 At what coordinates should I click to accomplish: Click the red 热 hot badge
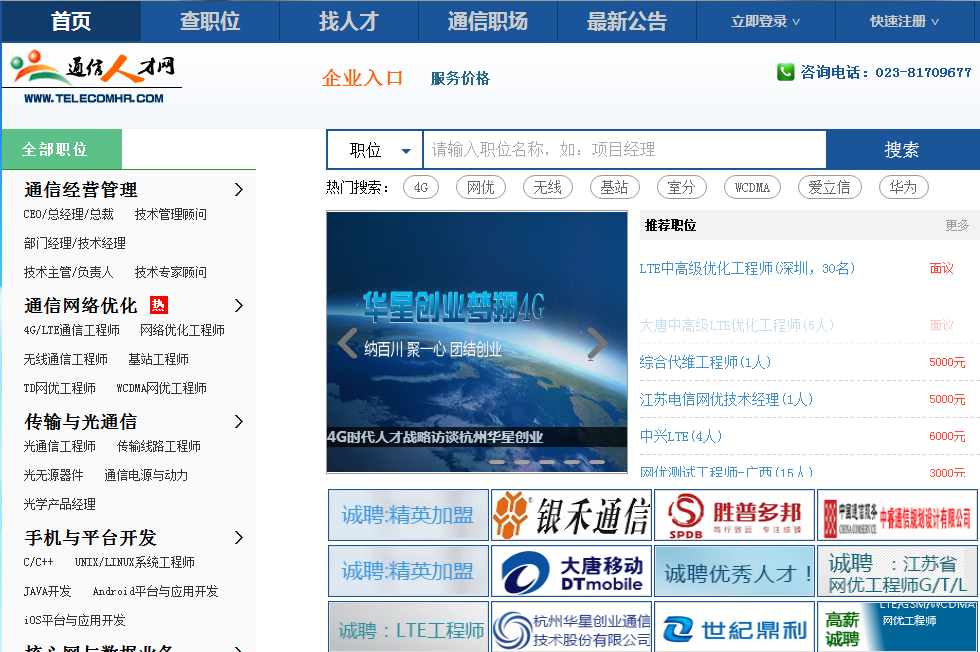click(x=159, y=305)
